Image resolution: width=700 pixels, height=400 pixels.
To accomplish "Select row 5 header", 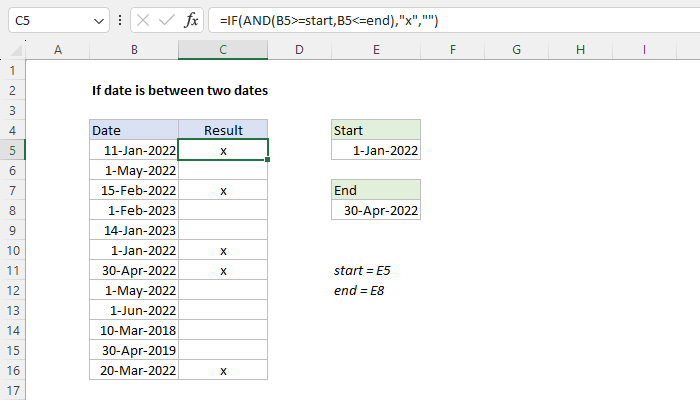I will (x=12, y=150).
